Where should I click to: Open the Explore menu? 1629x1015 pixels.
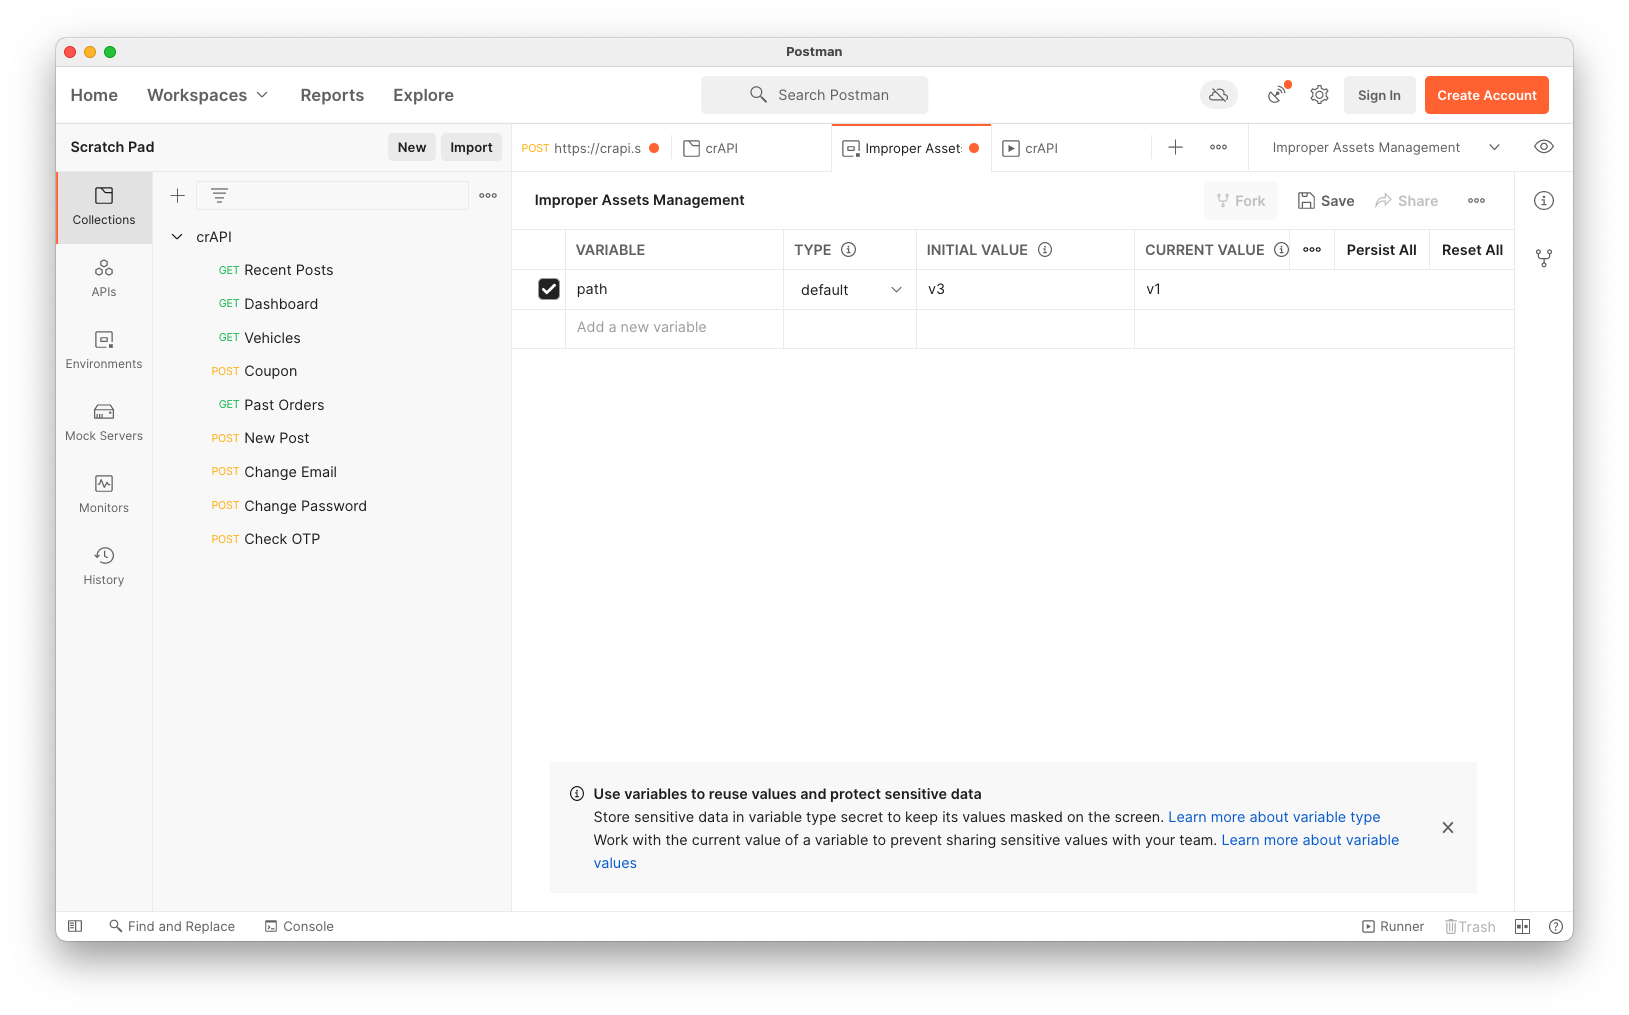pos(423,95)
